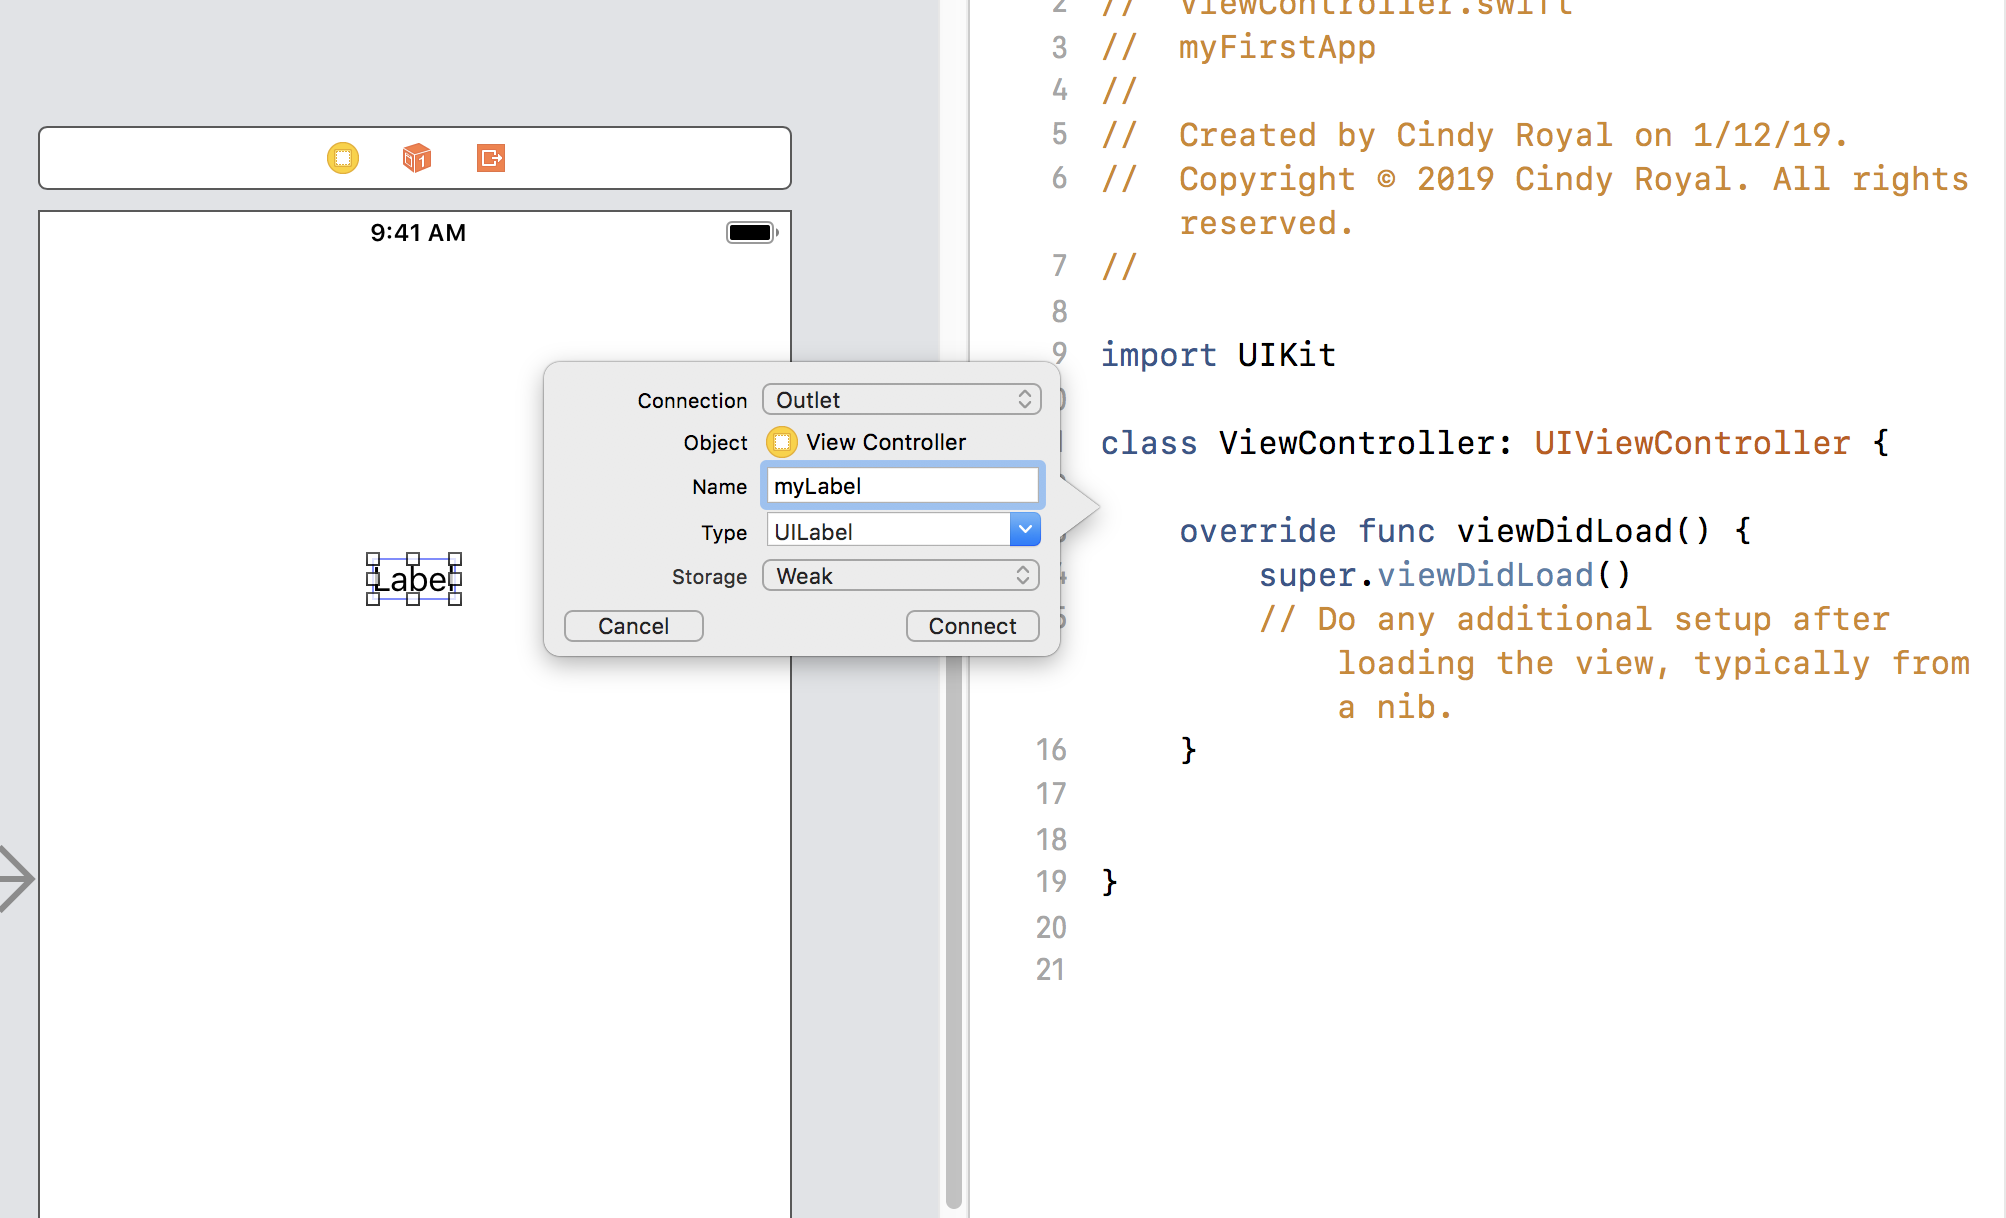Expand the Type UILabel combo box arrow
This screenshot has width=2006, height=1218.
(x=1025, y=530)
